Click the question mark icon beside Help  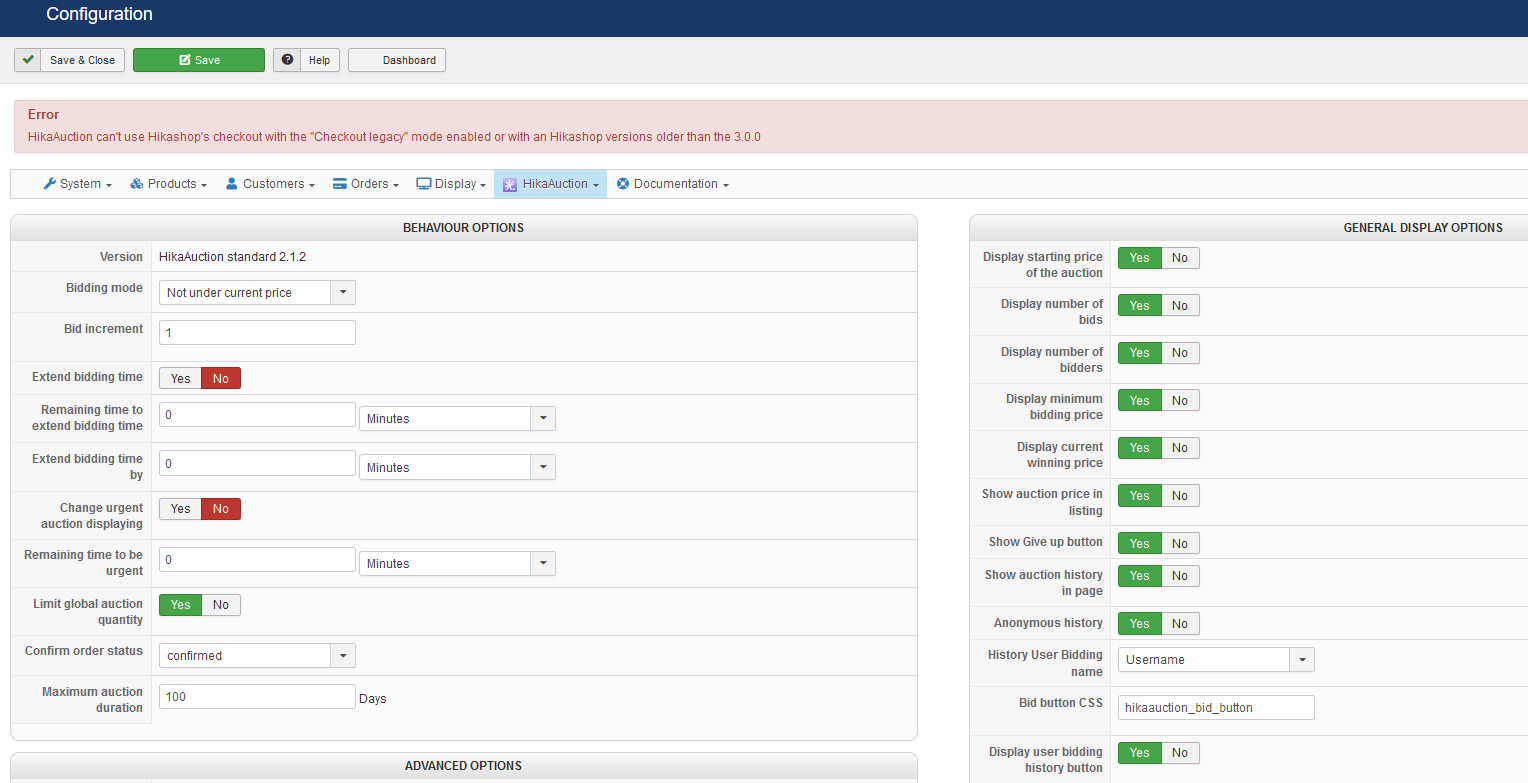click(287, 60)
